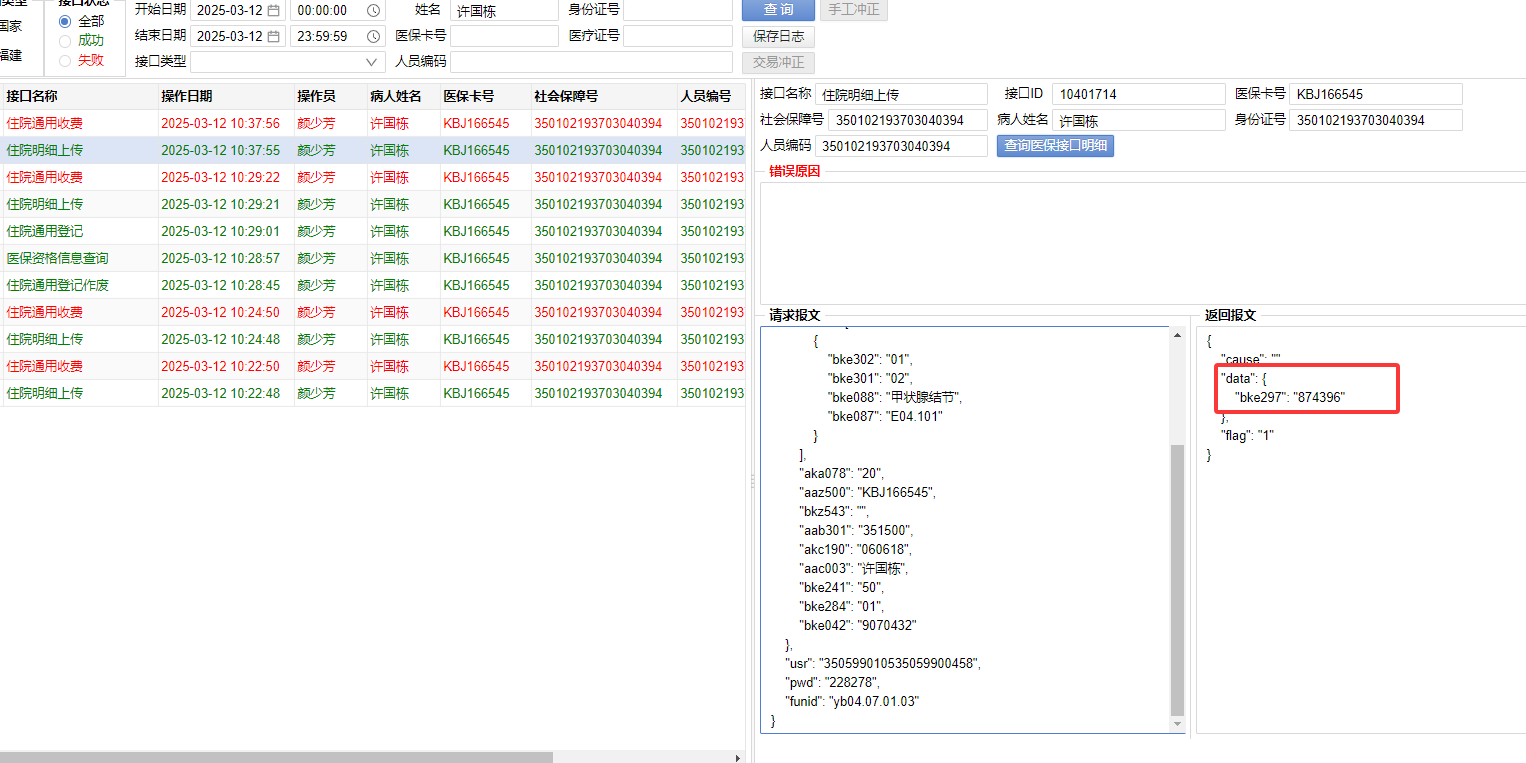The image size is (1526, 763).
Task: Click the clock icon beside 23:59:59
Action: pos(373,36)
